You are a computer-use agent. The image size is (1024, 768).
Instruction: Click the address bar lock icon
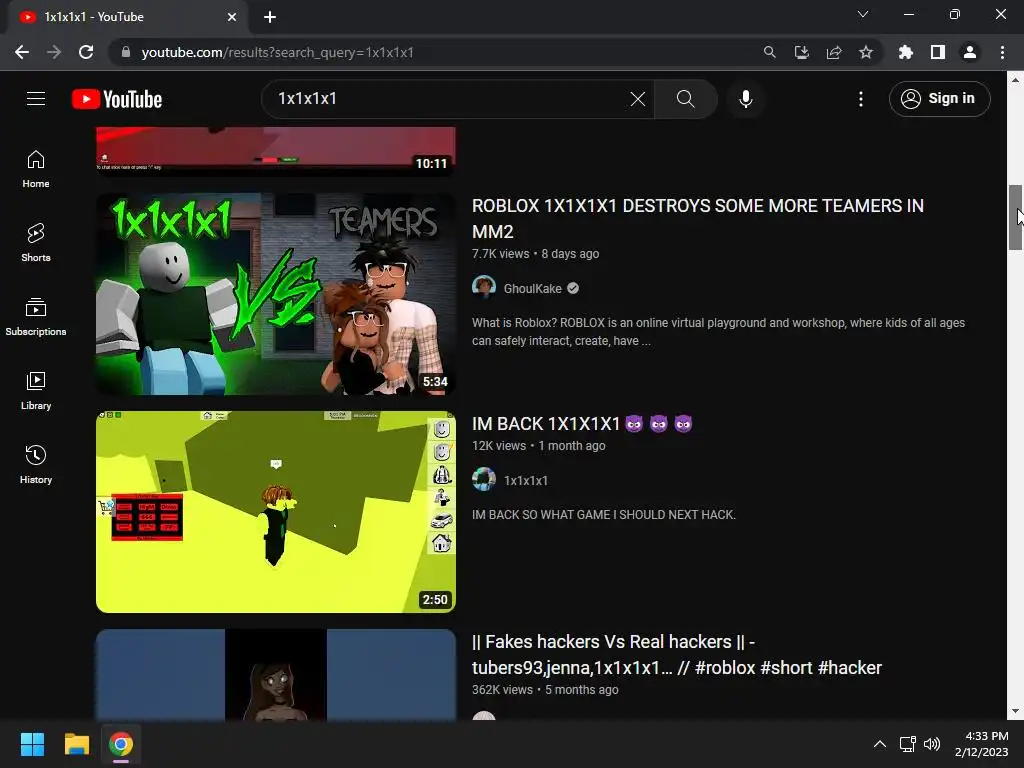point(126,52)
